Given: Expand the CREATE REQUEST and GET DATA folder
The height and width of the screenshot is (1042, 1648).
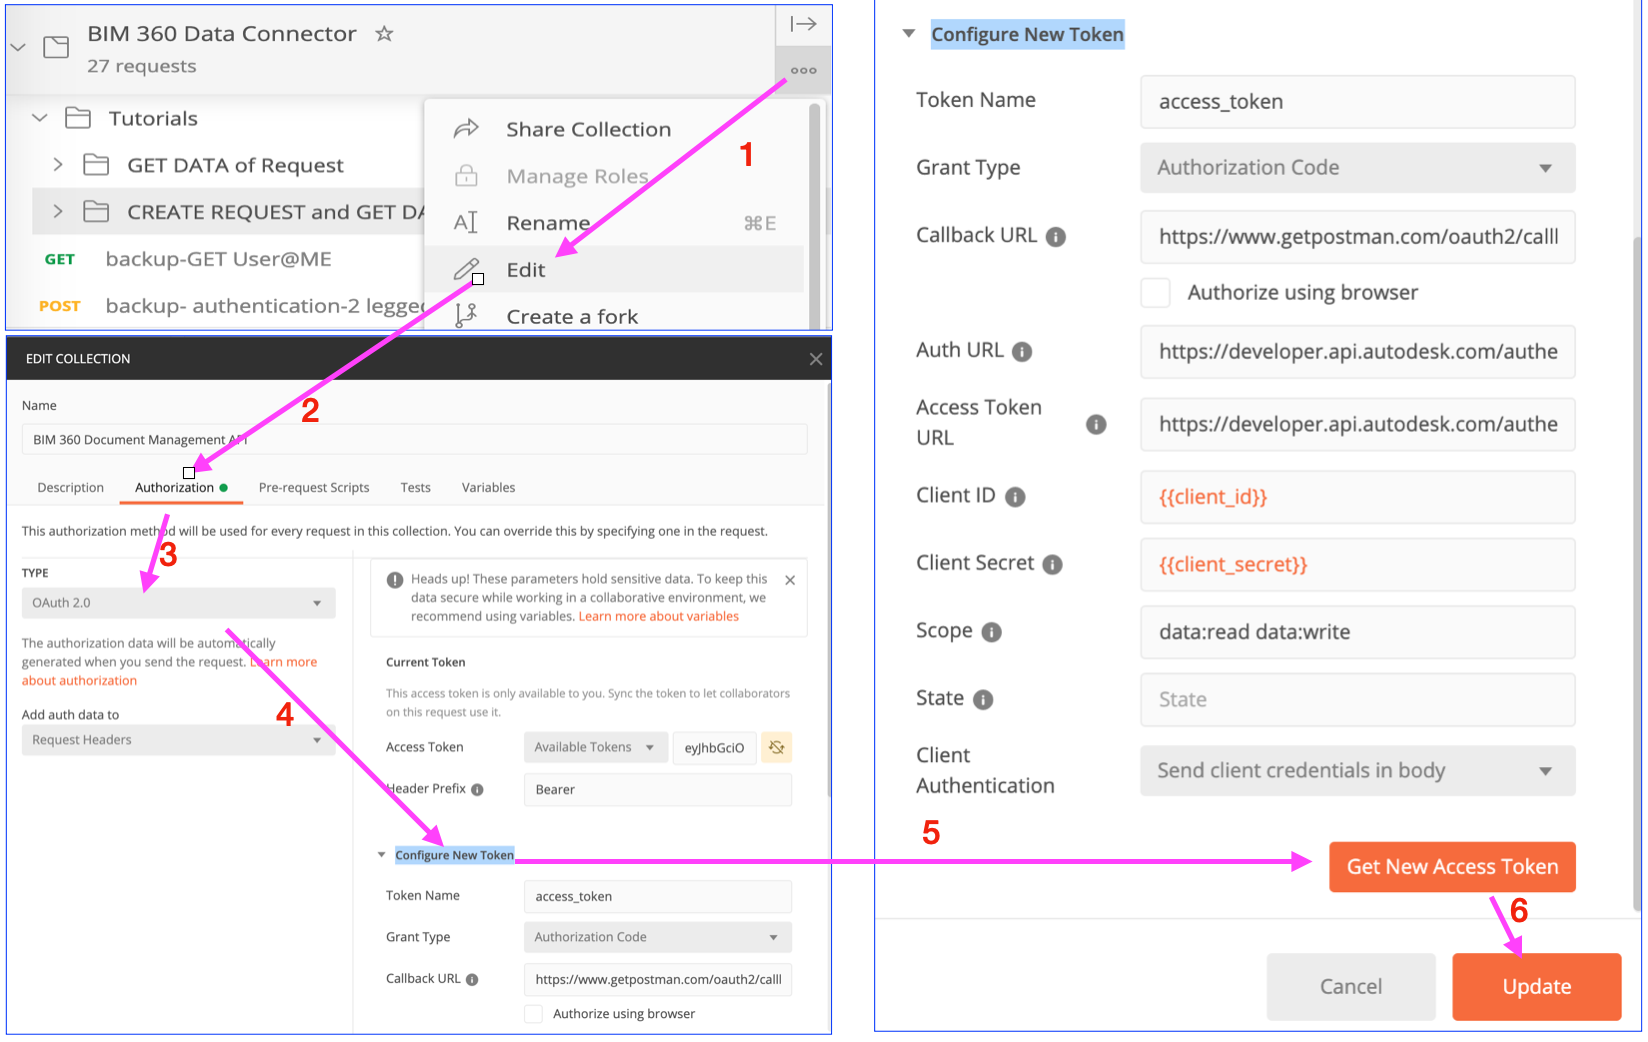Looking at the screenshot, I should click(x=58, y=211).
